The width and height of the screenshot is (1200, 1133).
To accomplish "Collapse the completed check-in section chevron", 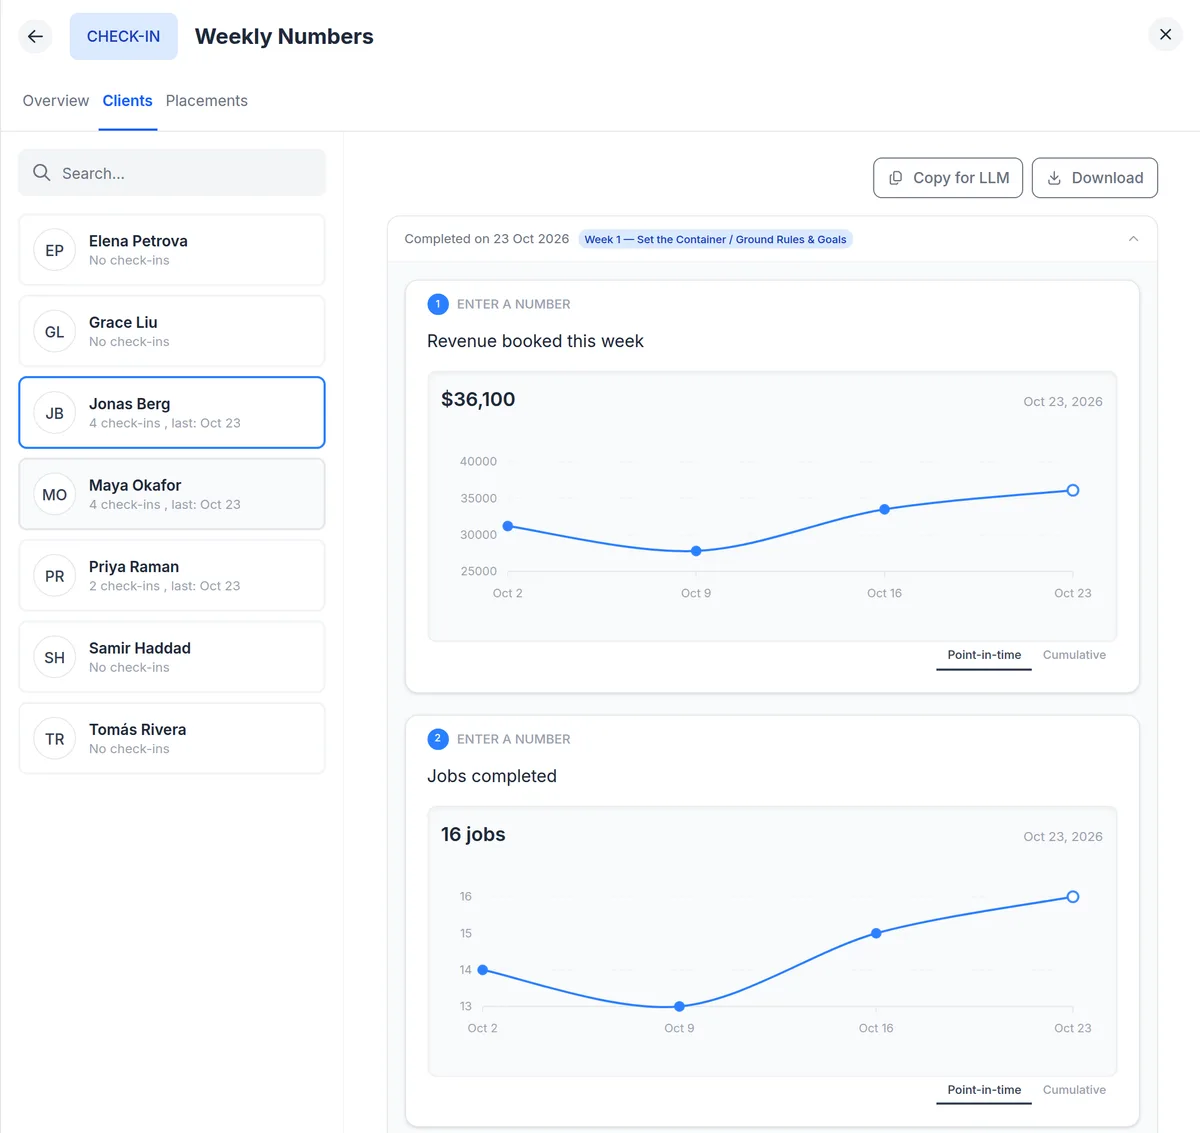I will [1133, 239].
